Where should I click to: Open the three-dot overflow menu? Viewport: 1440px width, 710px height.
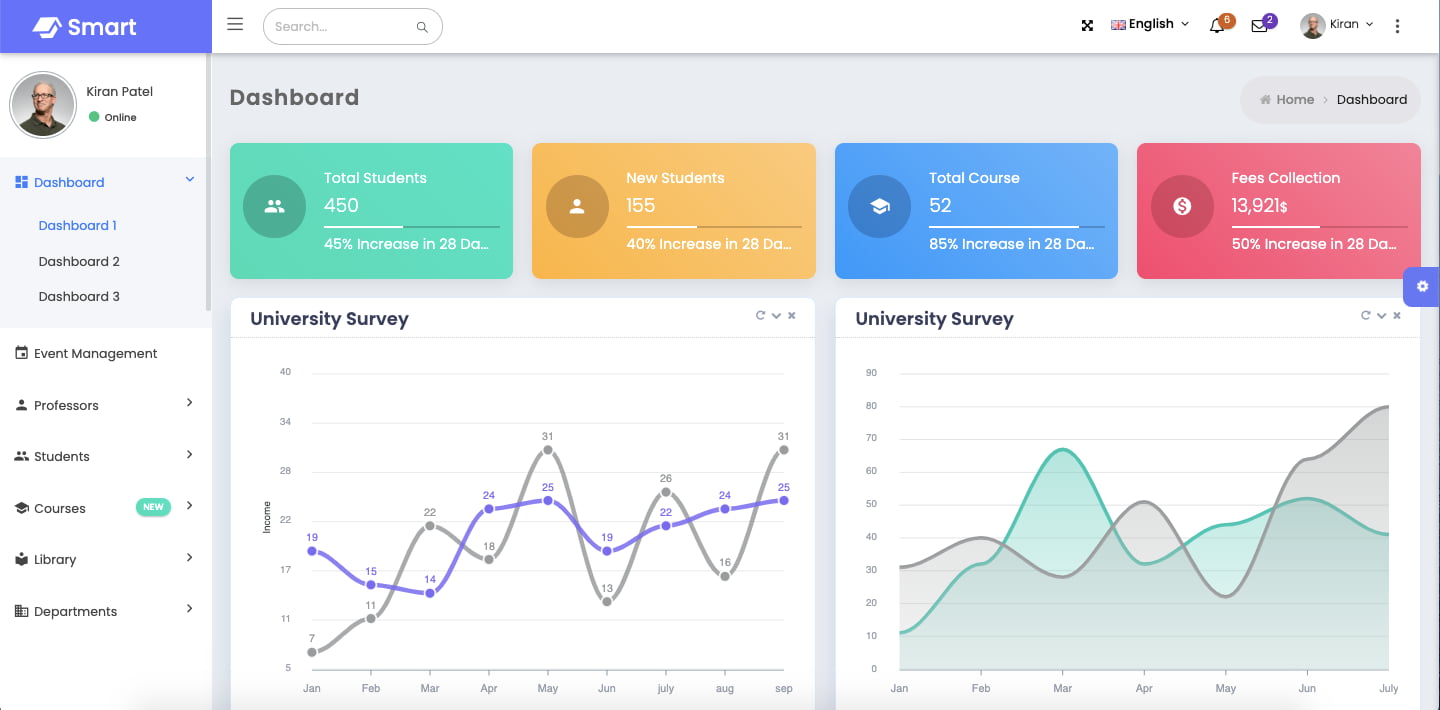(x=1397, y=26)
